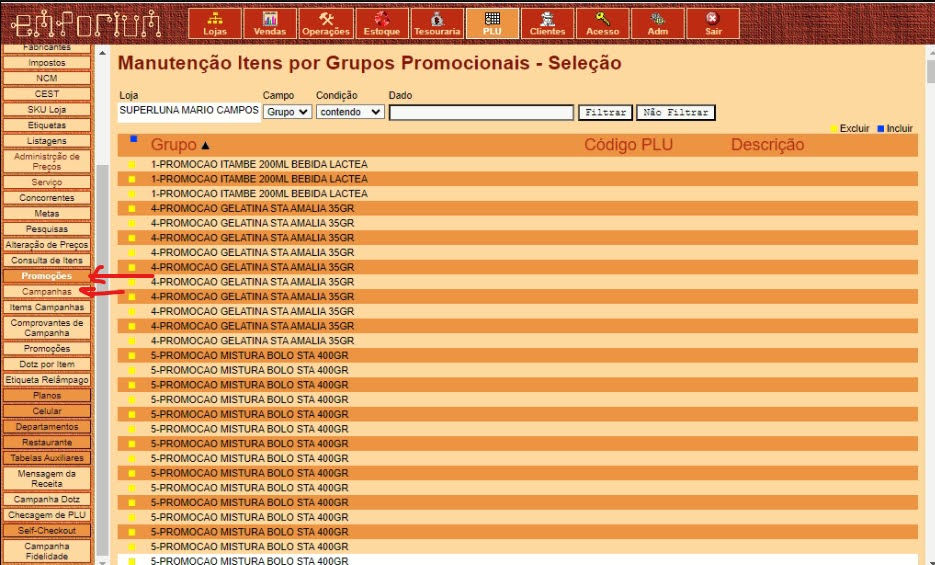The height and width of the screenshot is (565, 935).
Task: Open Self-Checkout in the side menu
Action: click(47, 530)
